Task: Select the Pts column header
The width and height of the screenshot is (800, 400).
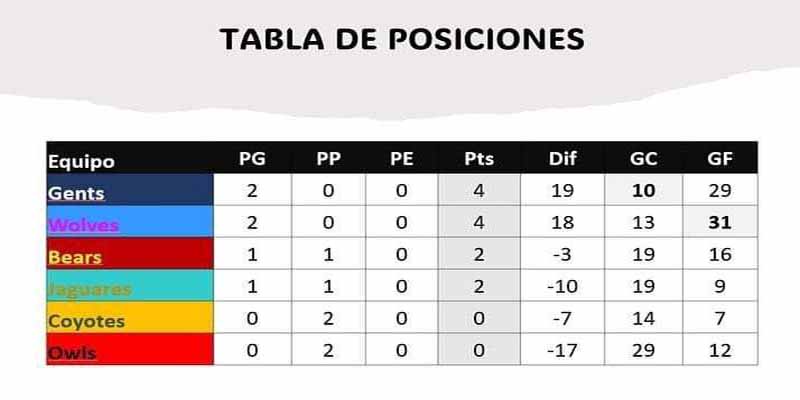Action: coord(479,159)
